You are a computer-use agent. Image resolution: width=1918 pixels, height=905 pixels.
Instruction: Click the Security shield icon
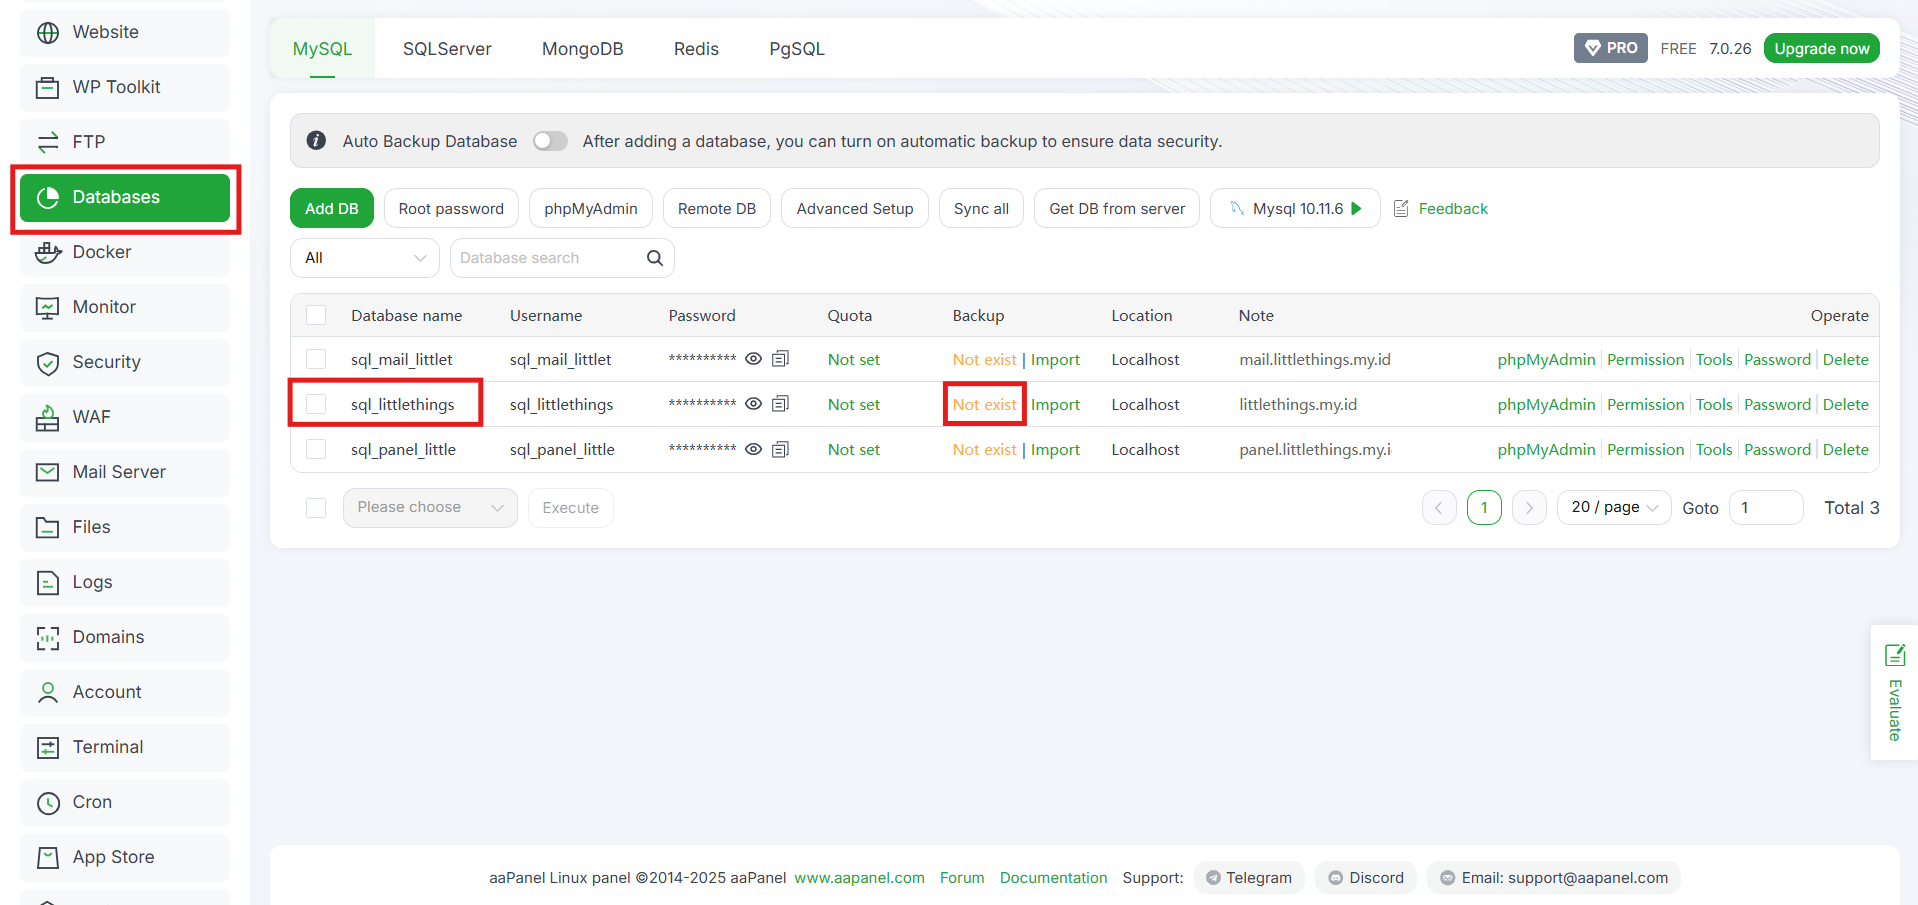tap(48, 363)
